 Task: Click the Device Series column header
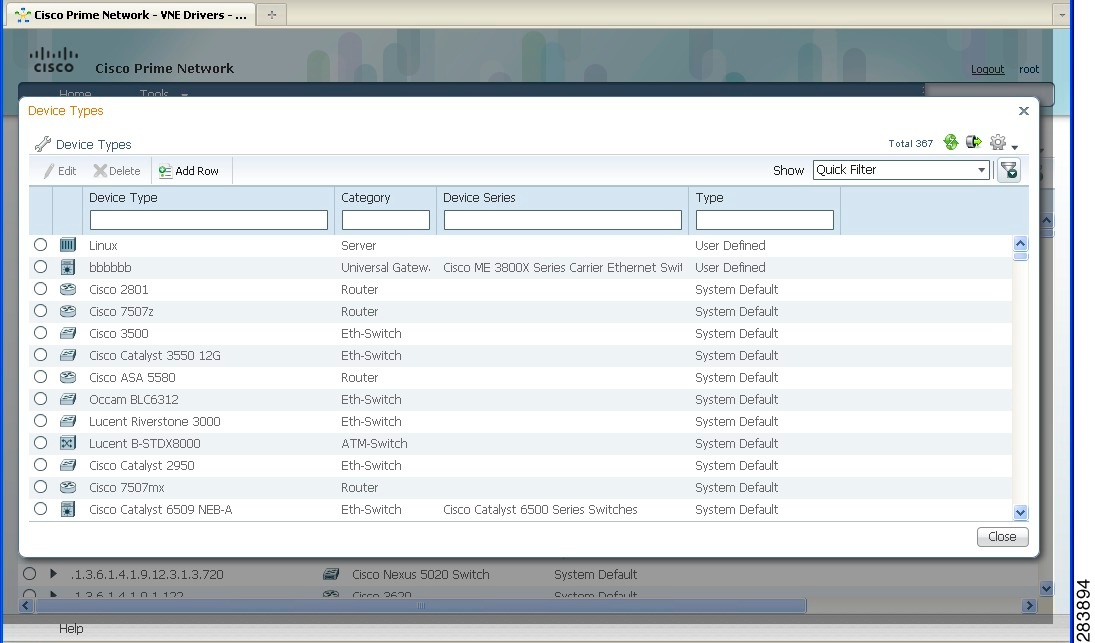point(479,198)
